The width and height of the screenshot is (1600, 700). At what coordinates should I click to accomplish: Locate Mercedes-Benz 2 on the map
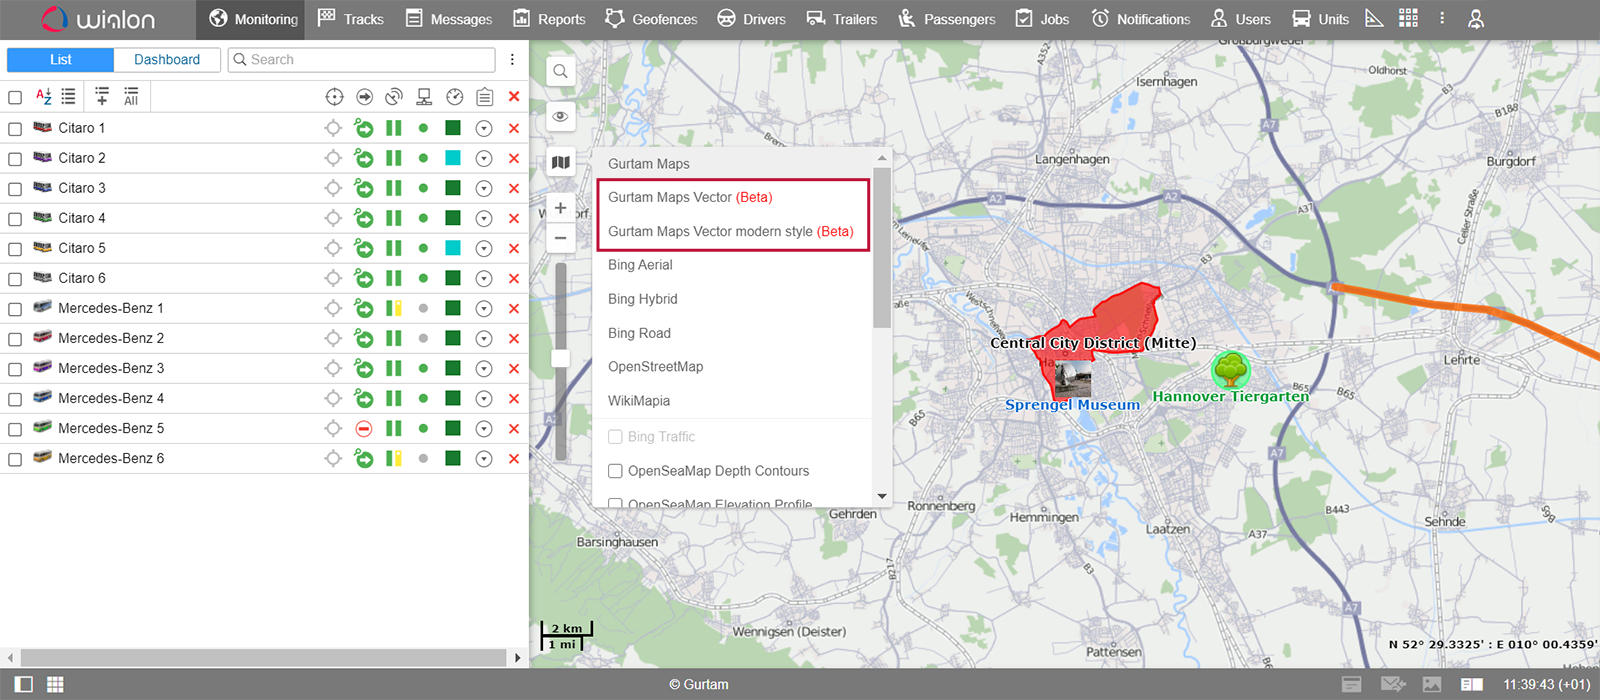(x=333, y=338)
